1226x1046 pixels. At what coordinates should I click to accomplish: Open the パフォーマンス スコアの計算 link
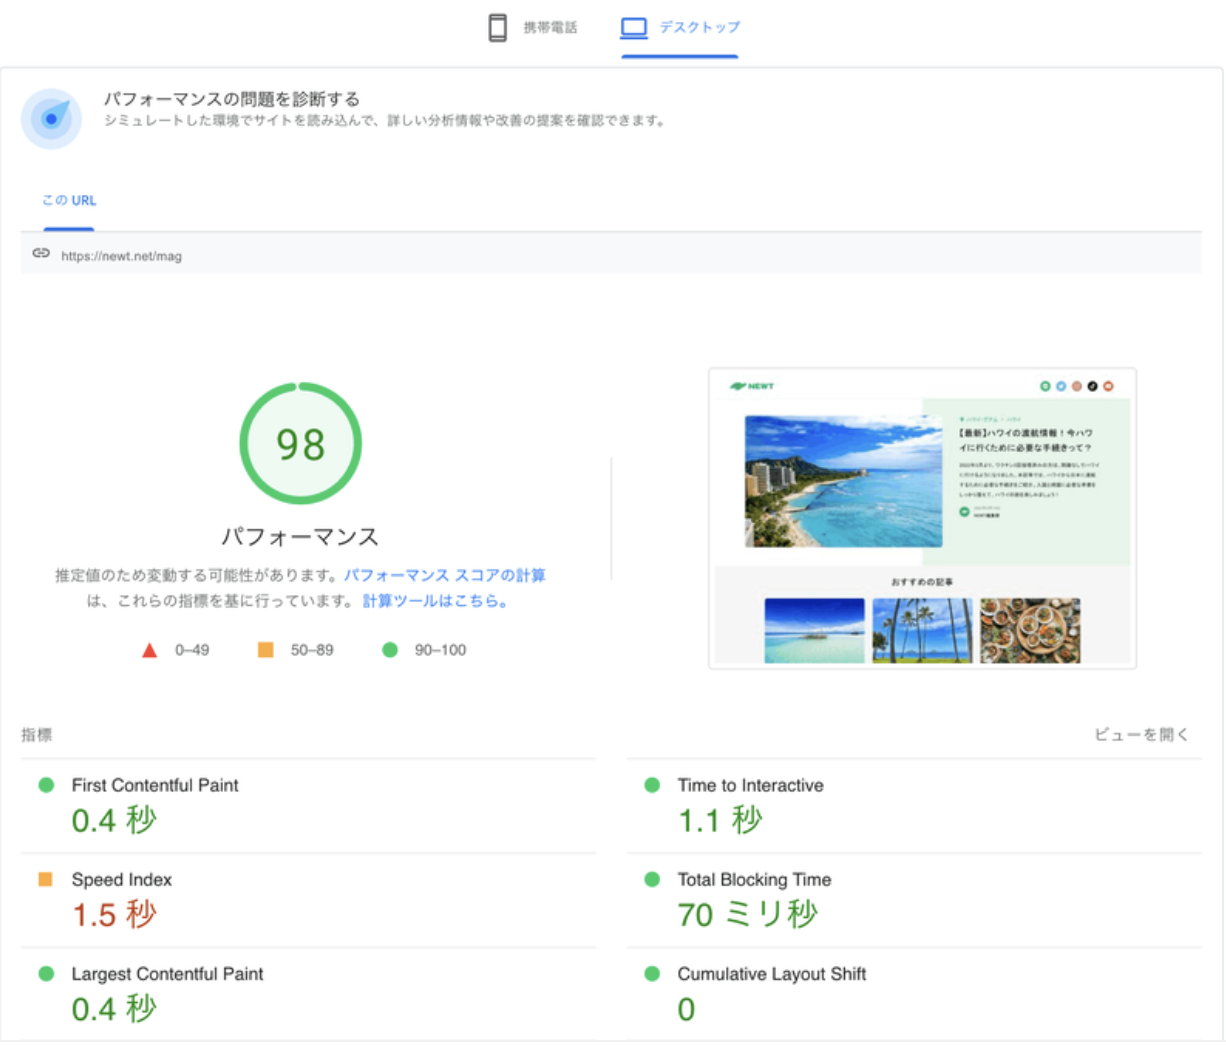coord(444,575)
